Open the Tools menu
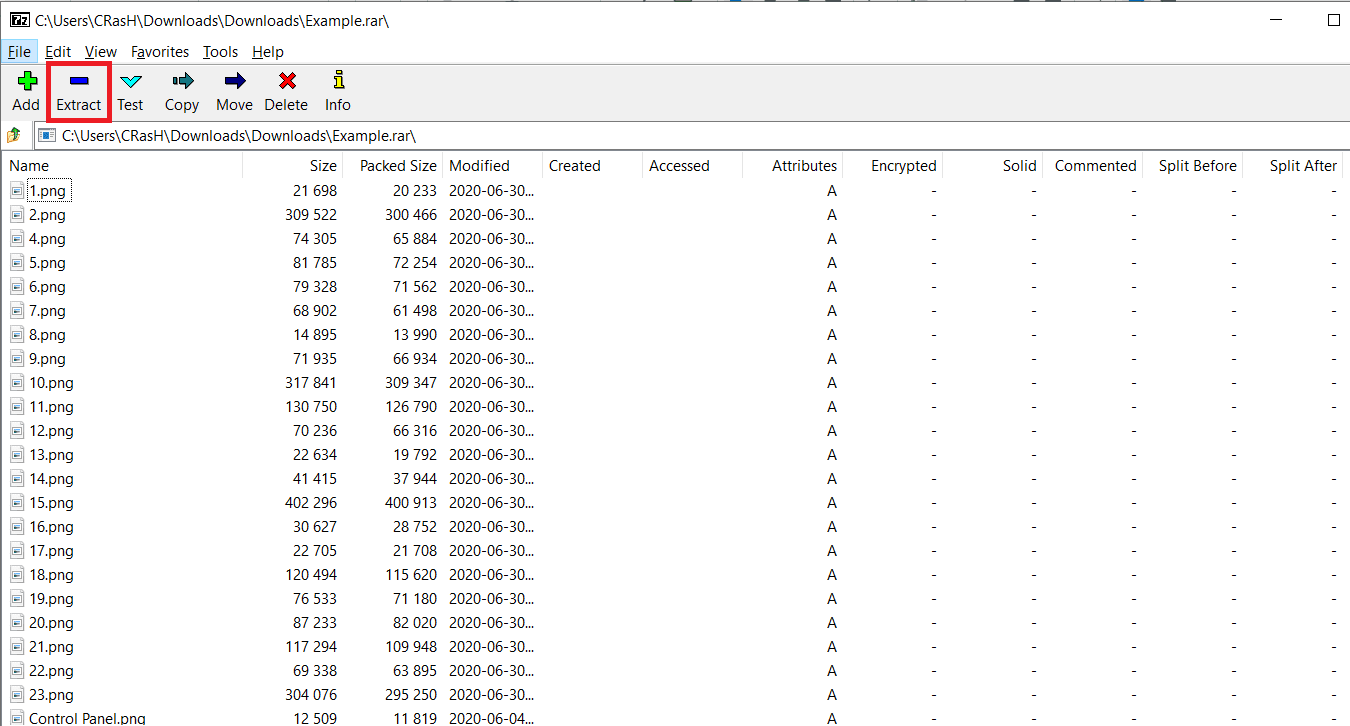1350x726 pixels. (220, 52)
